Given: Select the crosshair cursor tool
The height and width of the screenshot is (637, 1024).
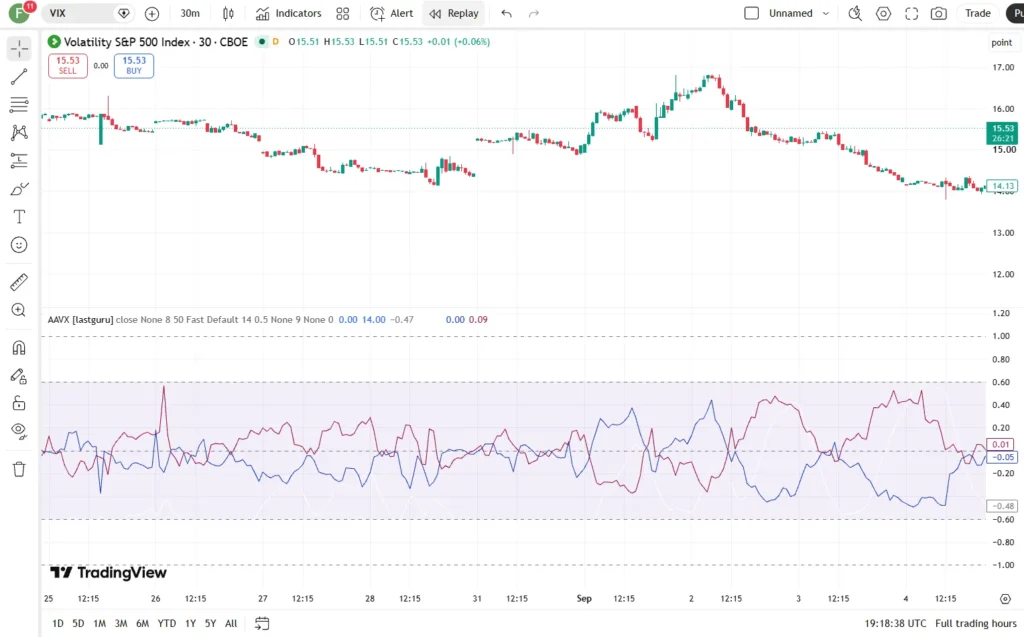Looking at the screenshot, I should coord(19,48).
